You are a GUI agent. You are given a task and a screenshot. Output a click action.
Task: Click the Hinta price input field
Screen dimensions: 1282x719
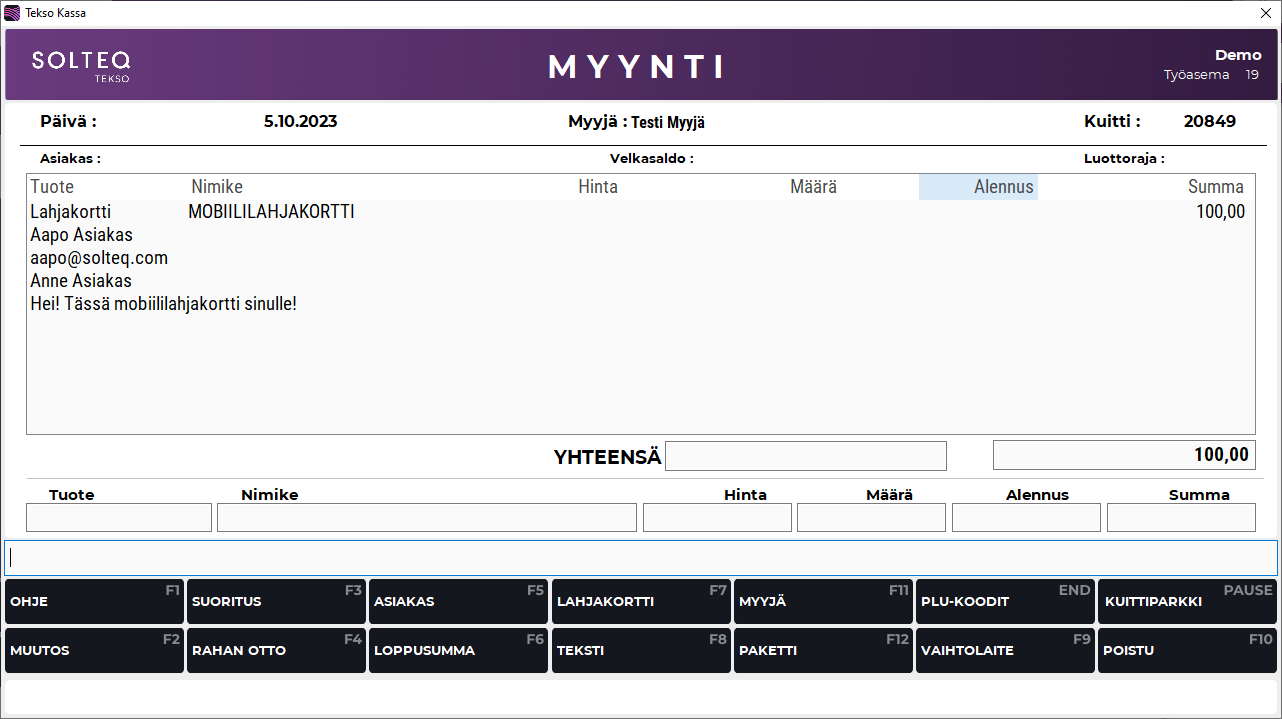pyautogui.click(x=717, y=517)
